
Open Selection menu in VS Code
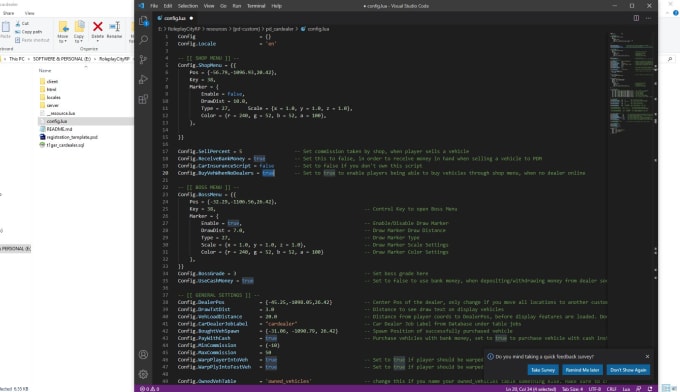pyautogui.click(x=188, y=6)
